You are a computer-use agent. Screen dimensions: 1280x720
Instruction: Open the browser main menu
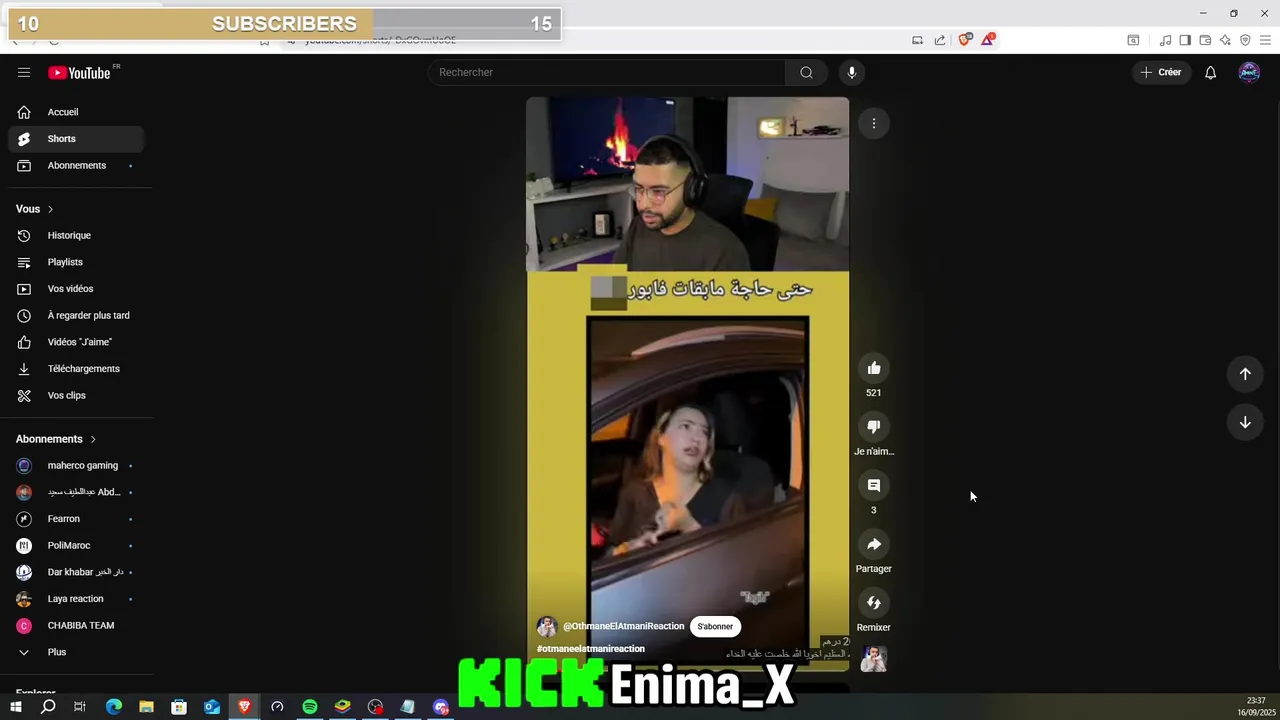pos(1265,40)
